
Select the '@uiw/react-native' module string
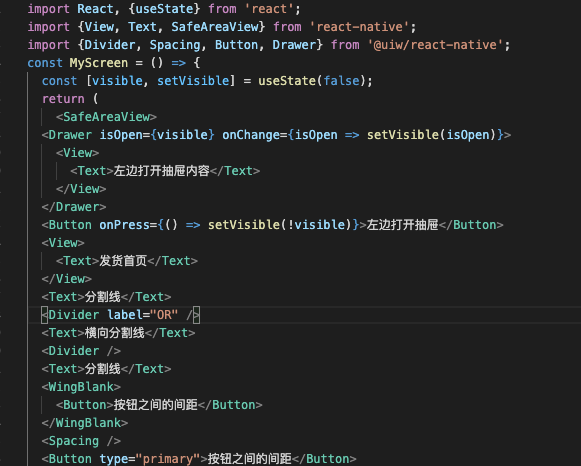coord(435,45)
